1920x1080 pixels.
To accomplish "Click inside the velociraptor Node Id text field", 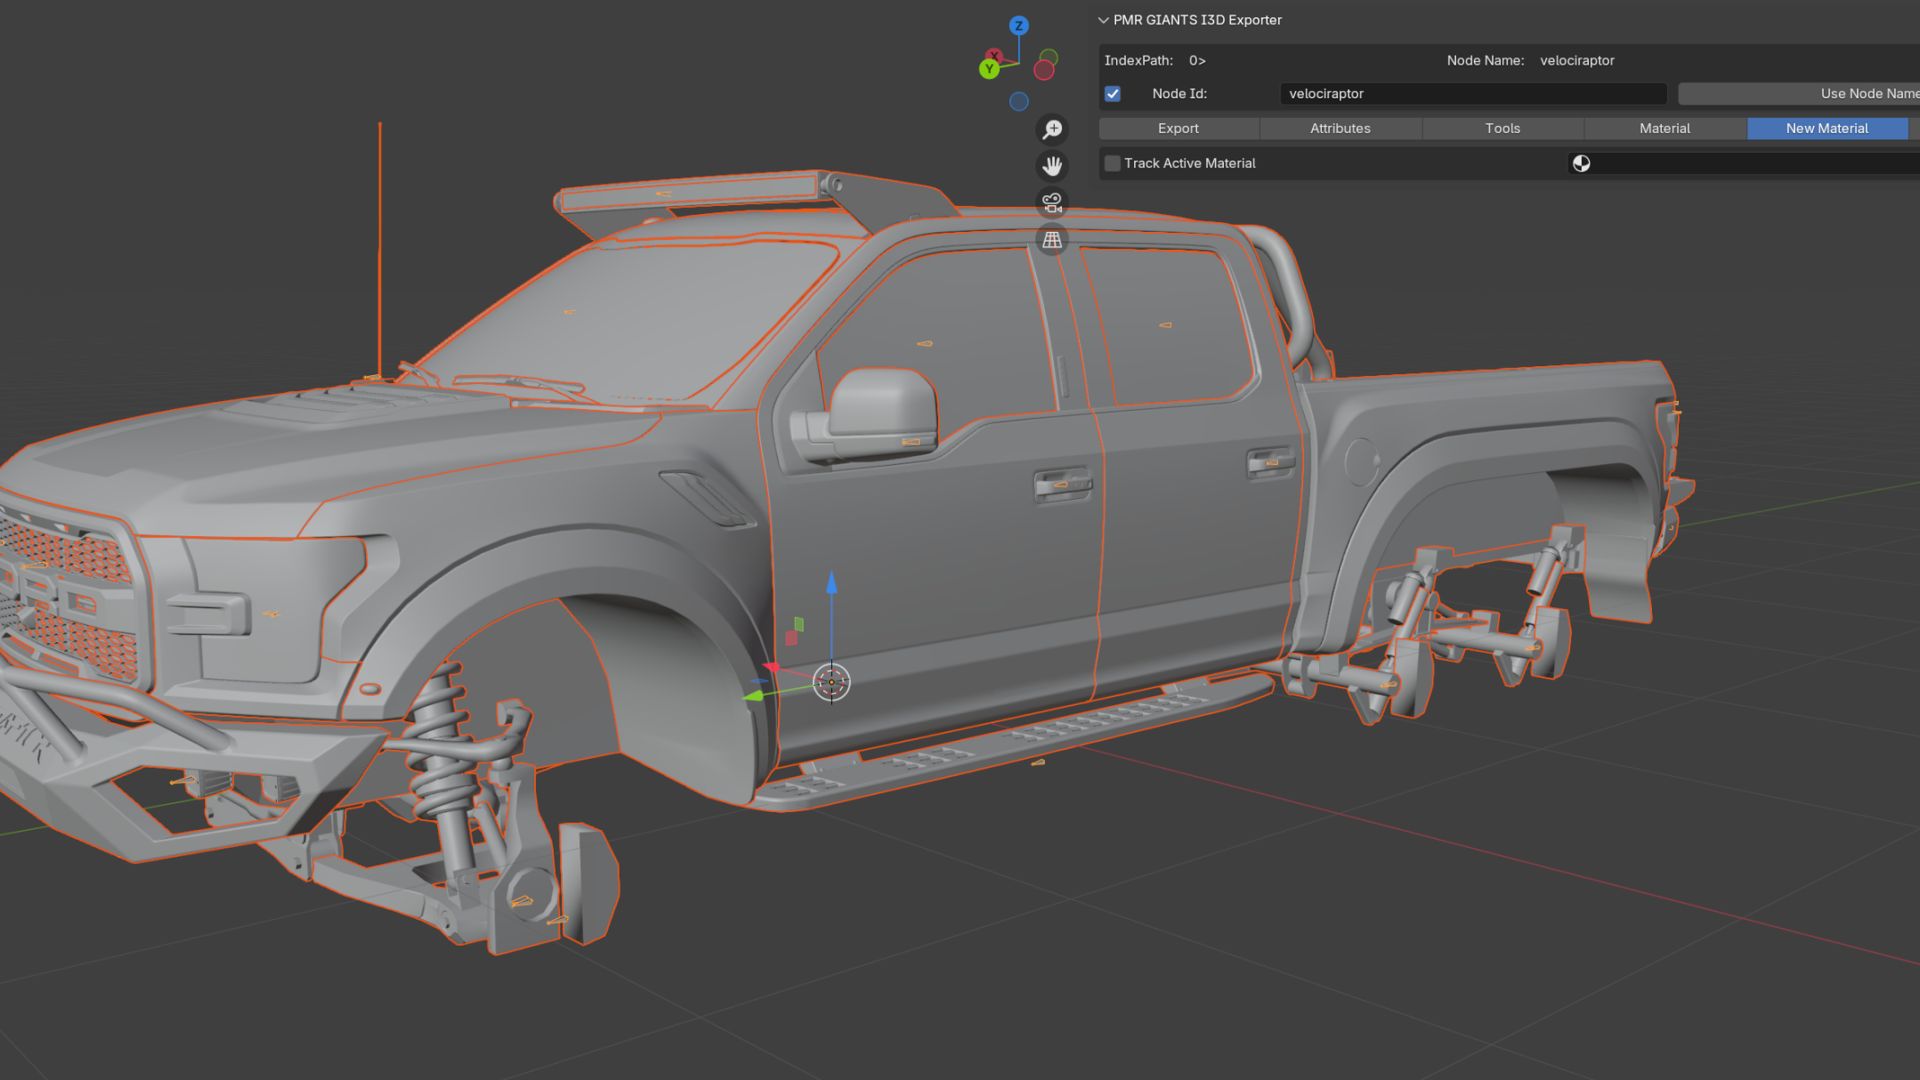I will [x=1470, y=93].
